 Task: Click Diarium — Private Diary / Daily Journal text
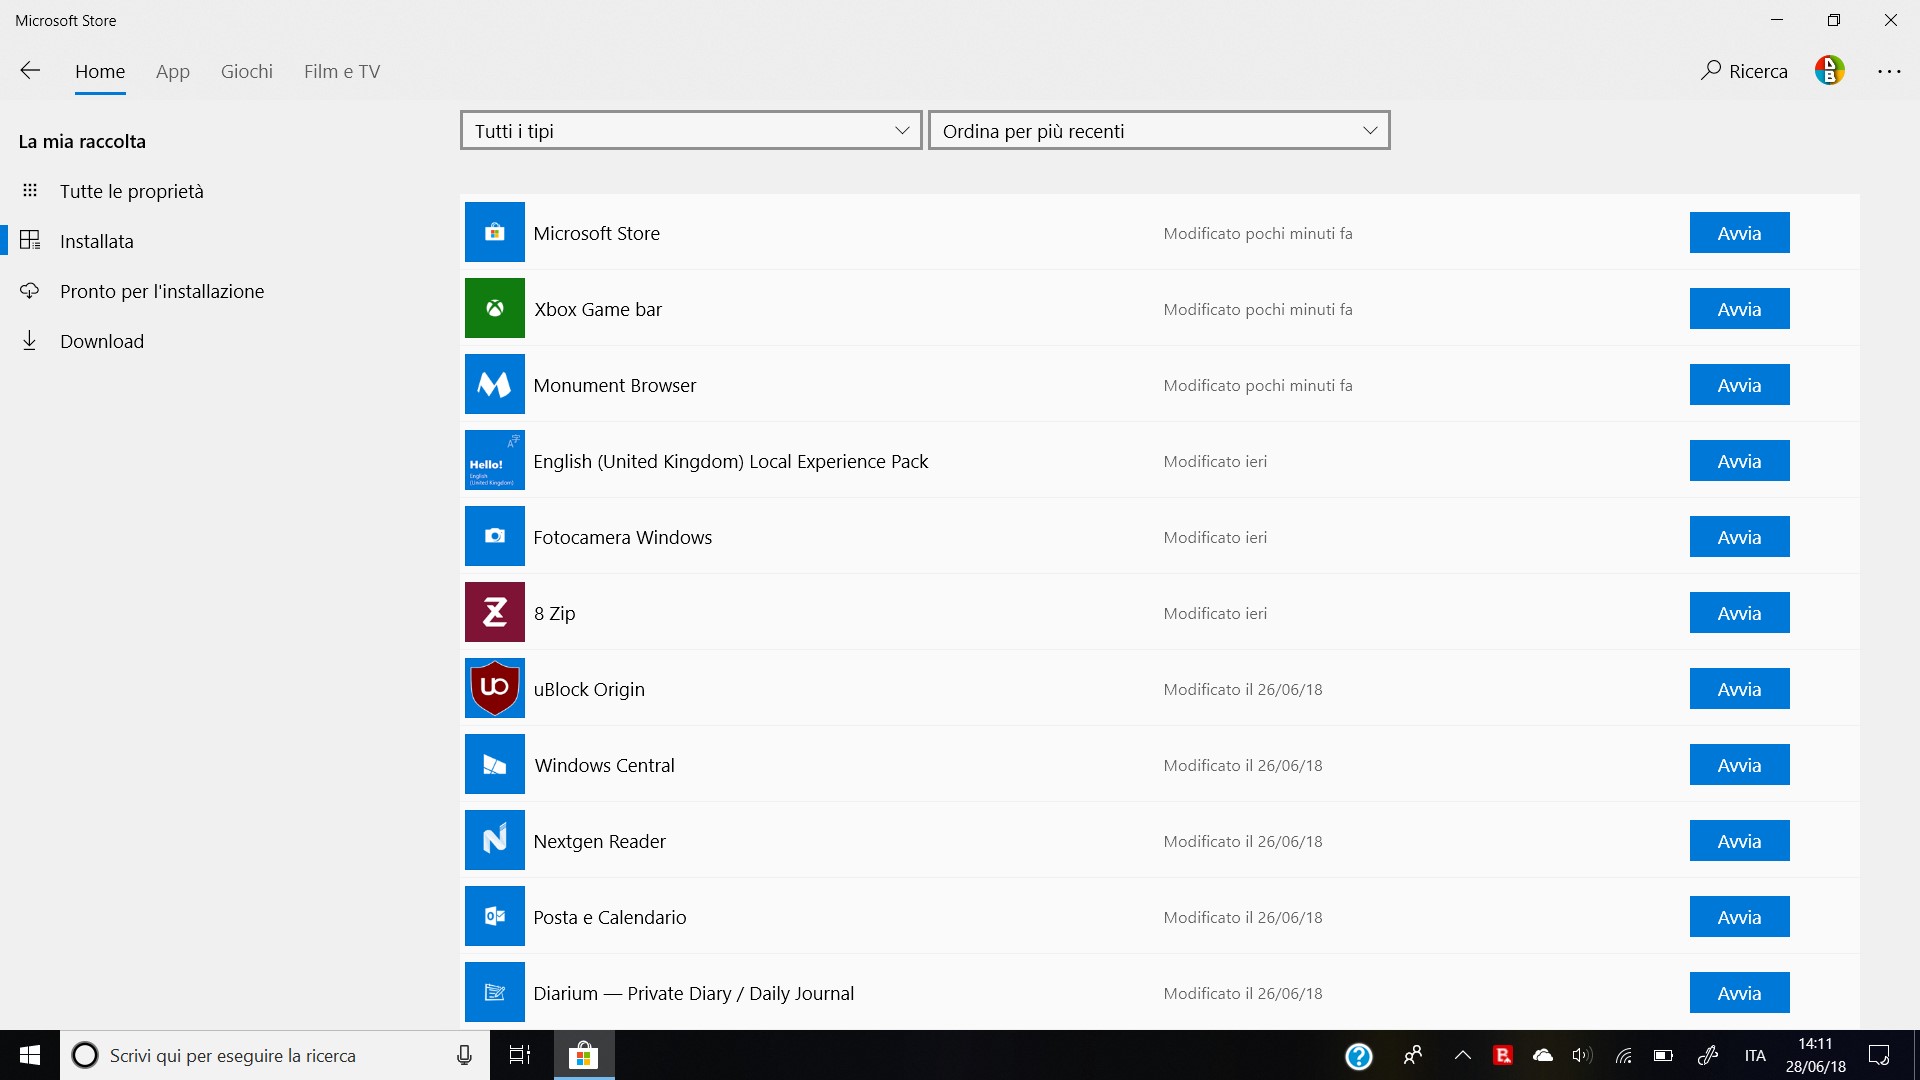click(694, 993)
